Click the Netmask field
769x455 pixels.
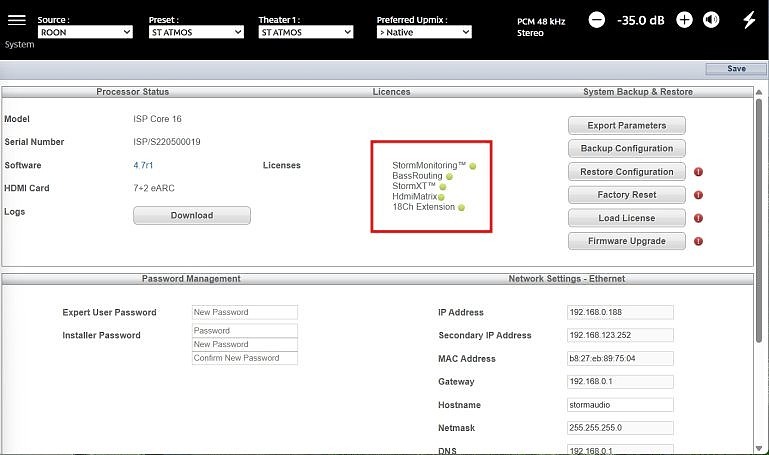click(620, 428)
